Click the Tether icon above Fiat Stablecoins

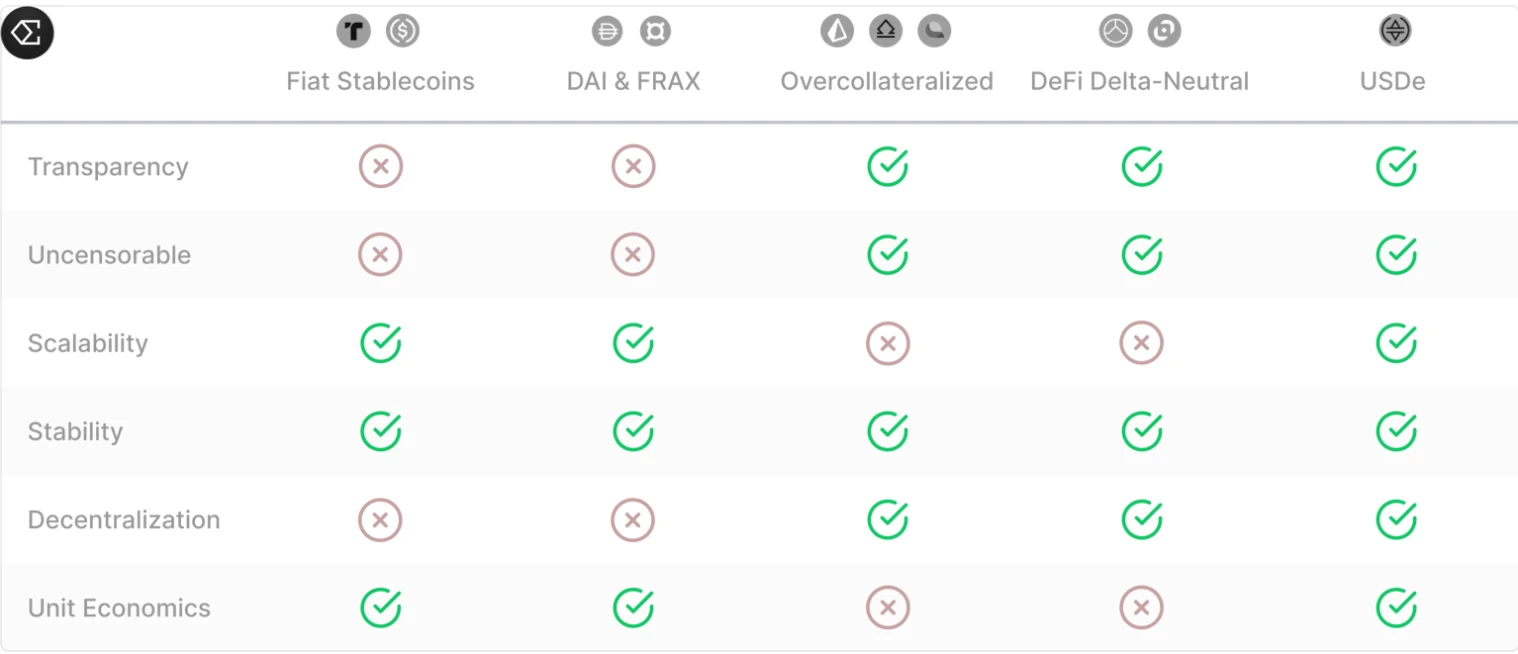coord(353,32)
